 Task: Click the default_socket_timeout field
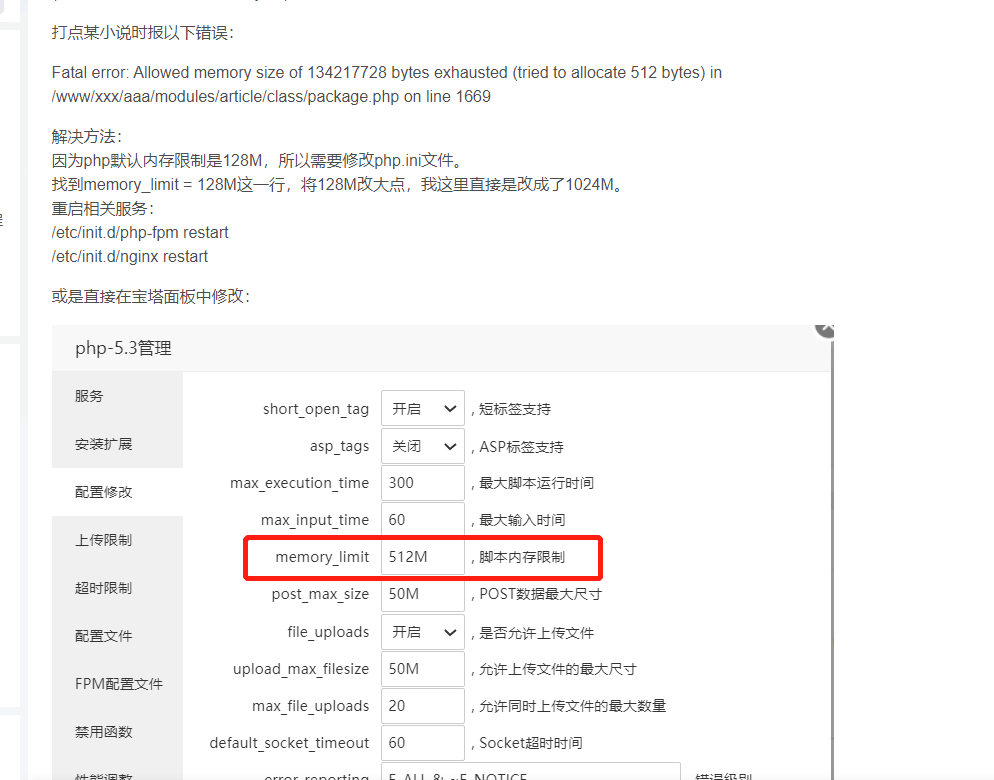tap(422, 743)
